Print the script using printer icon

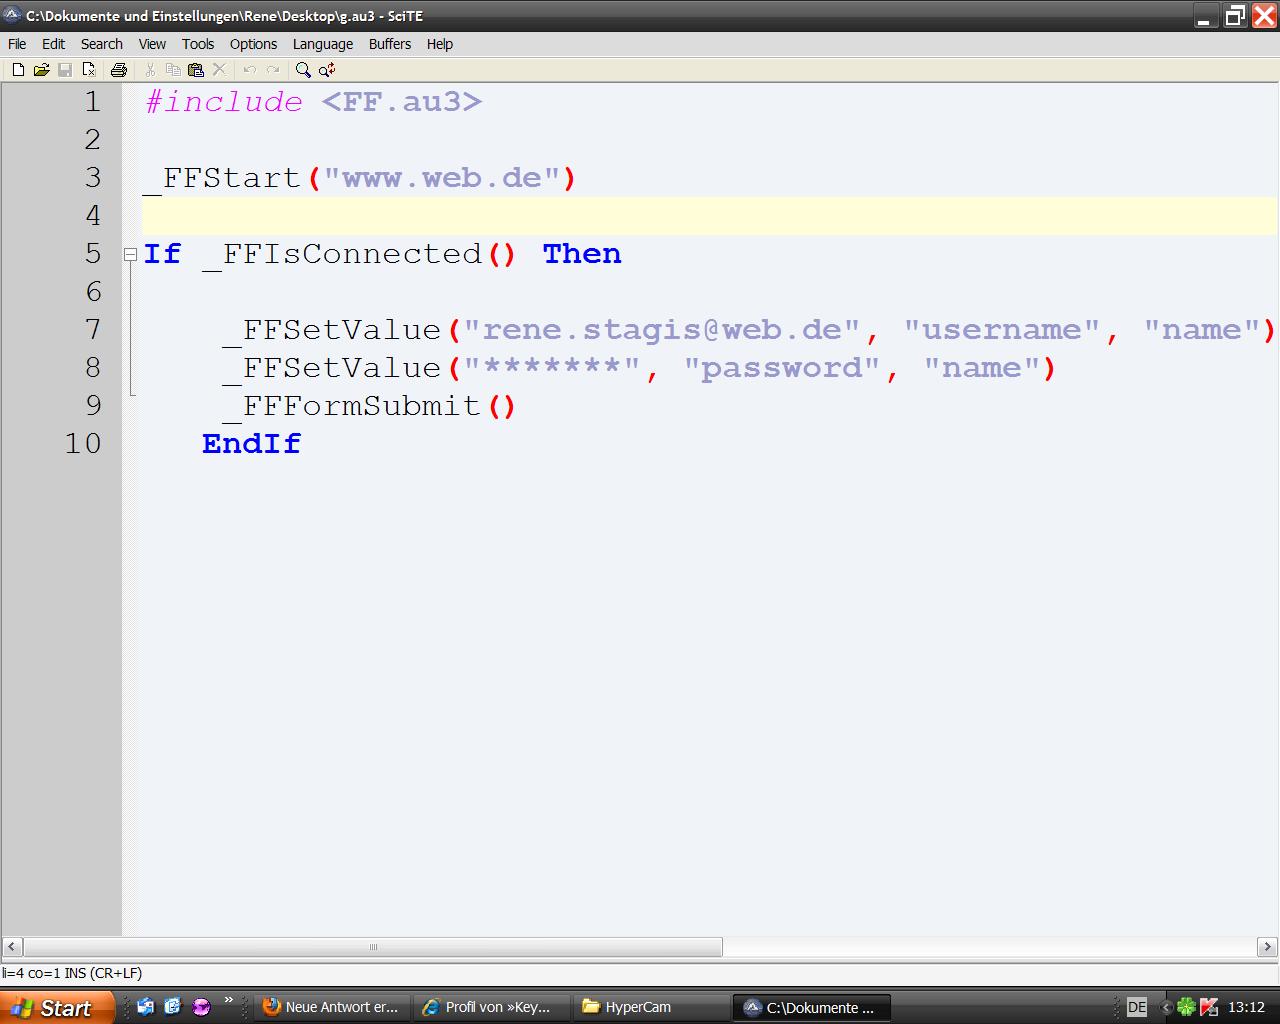(119, 70)
